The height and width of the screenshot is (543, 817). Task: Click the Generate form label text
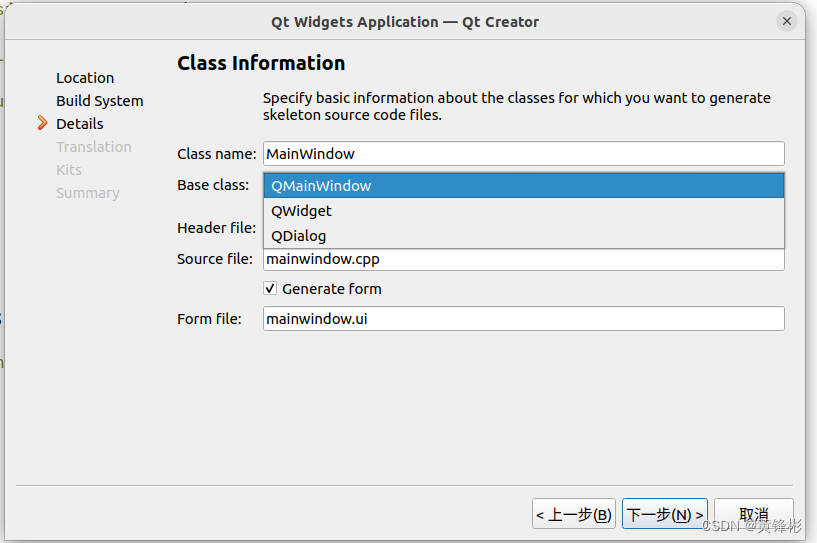[331, 289]
